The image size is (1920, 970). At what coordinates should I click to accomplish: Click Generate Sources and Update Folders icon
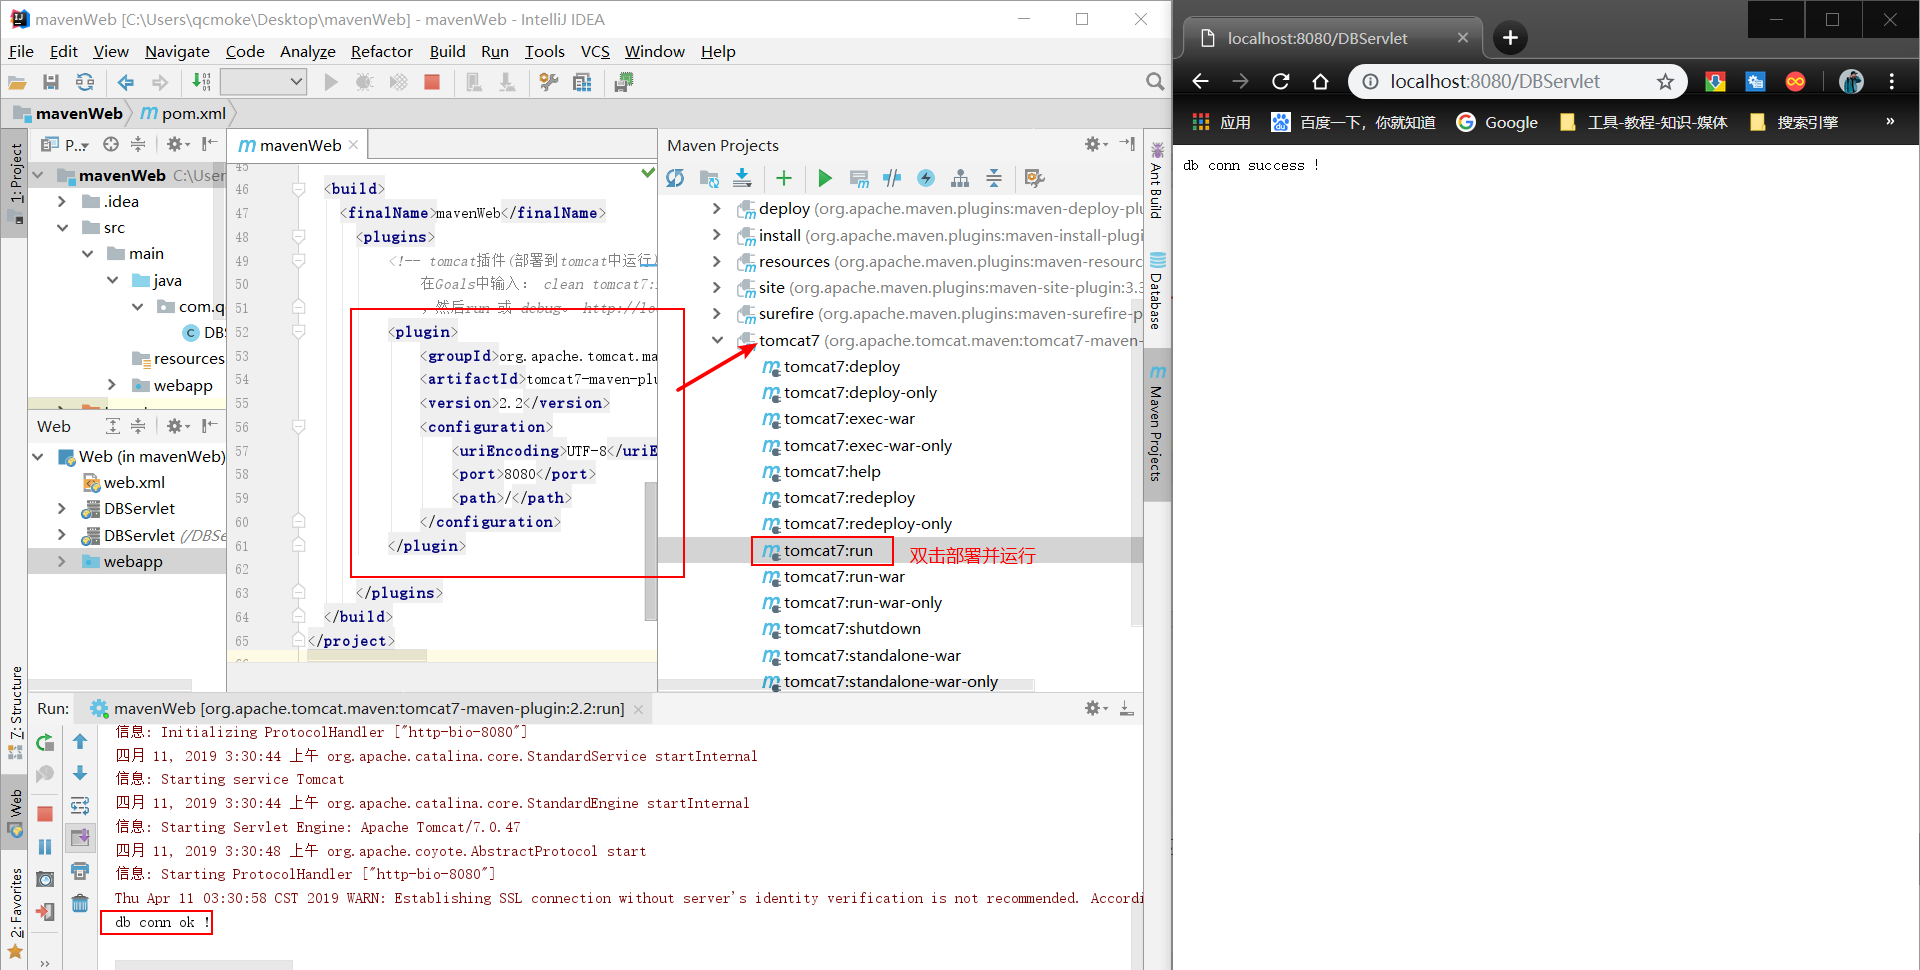pos(709,178)
